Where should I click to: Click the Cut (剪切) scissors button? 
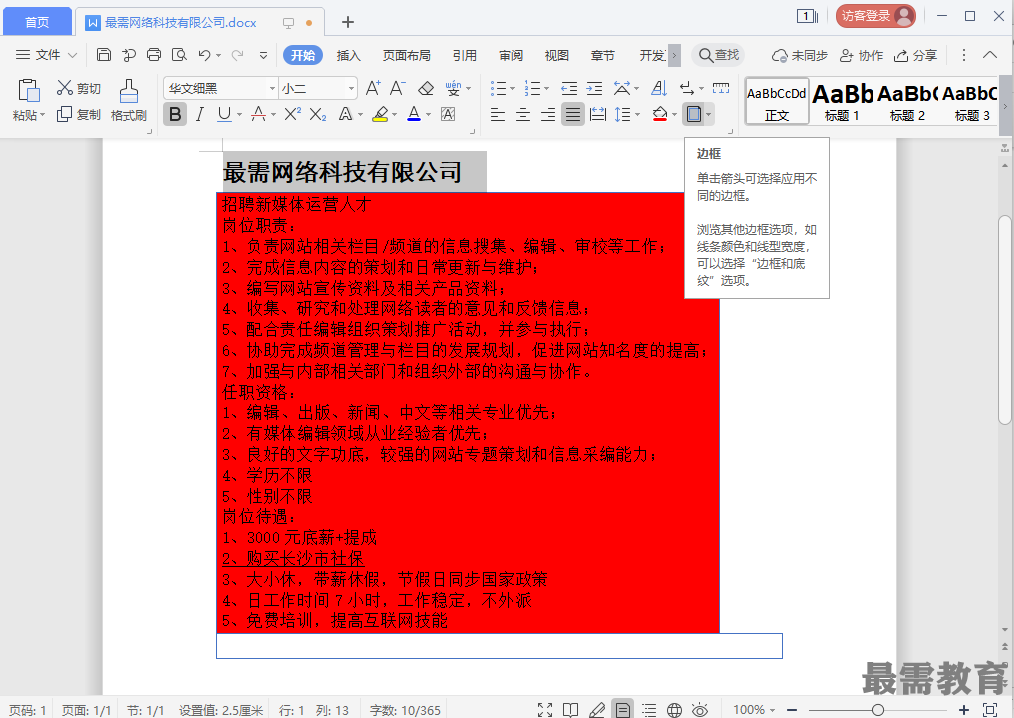click(78, 88)
